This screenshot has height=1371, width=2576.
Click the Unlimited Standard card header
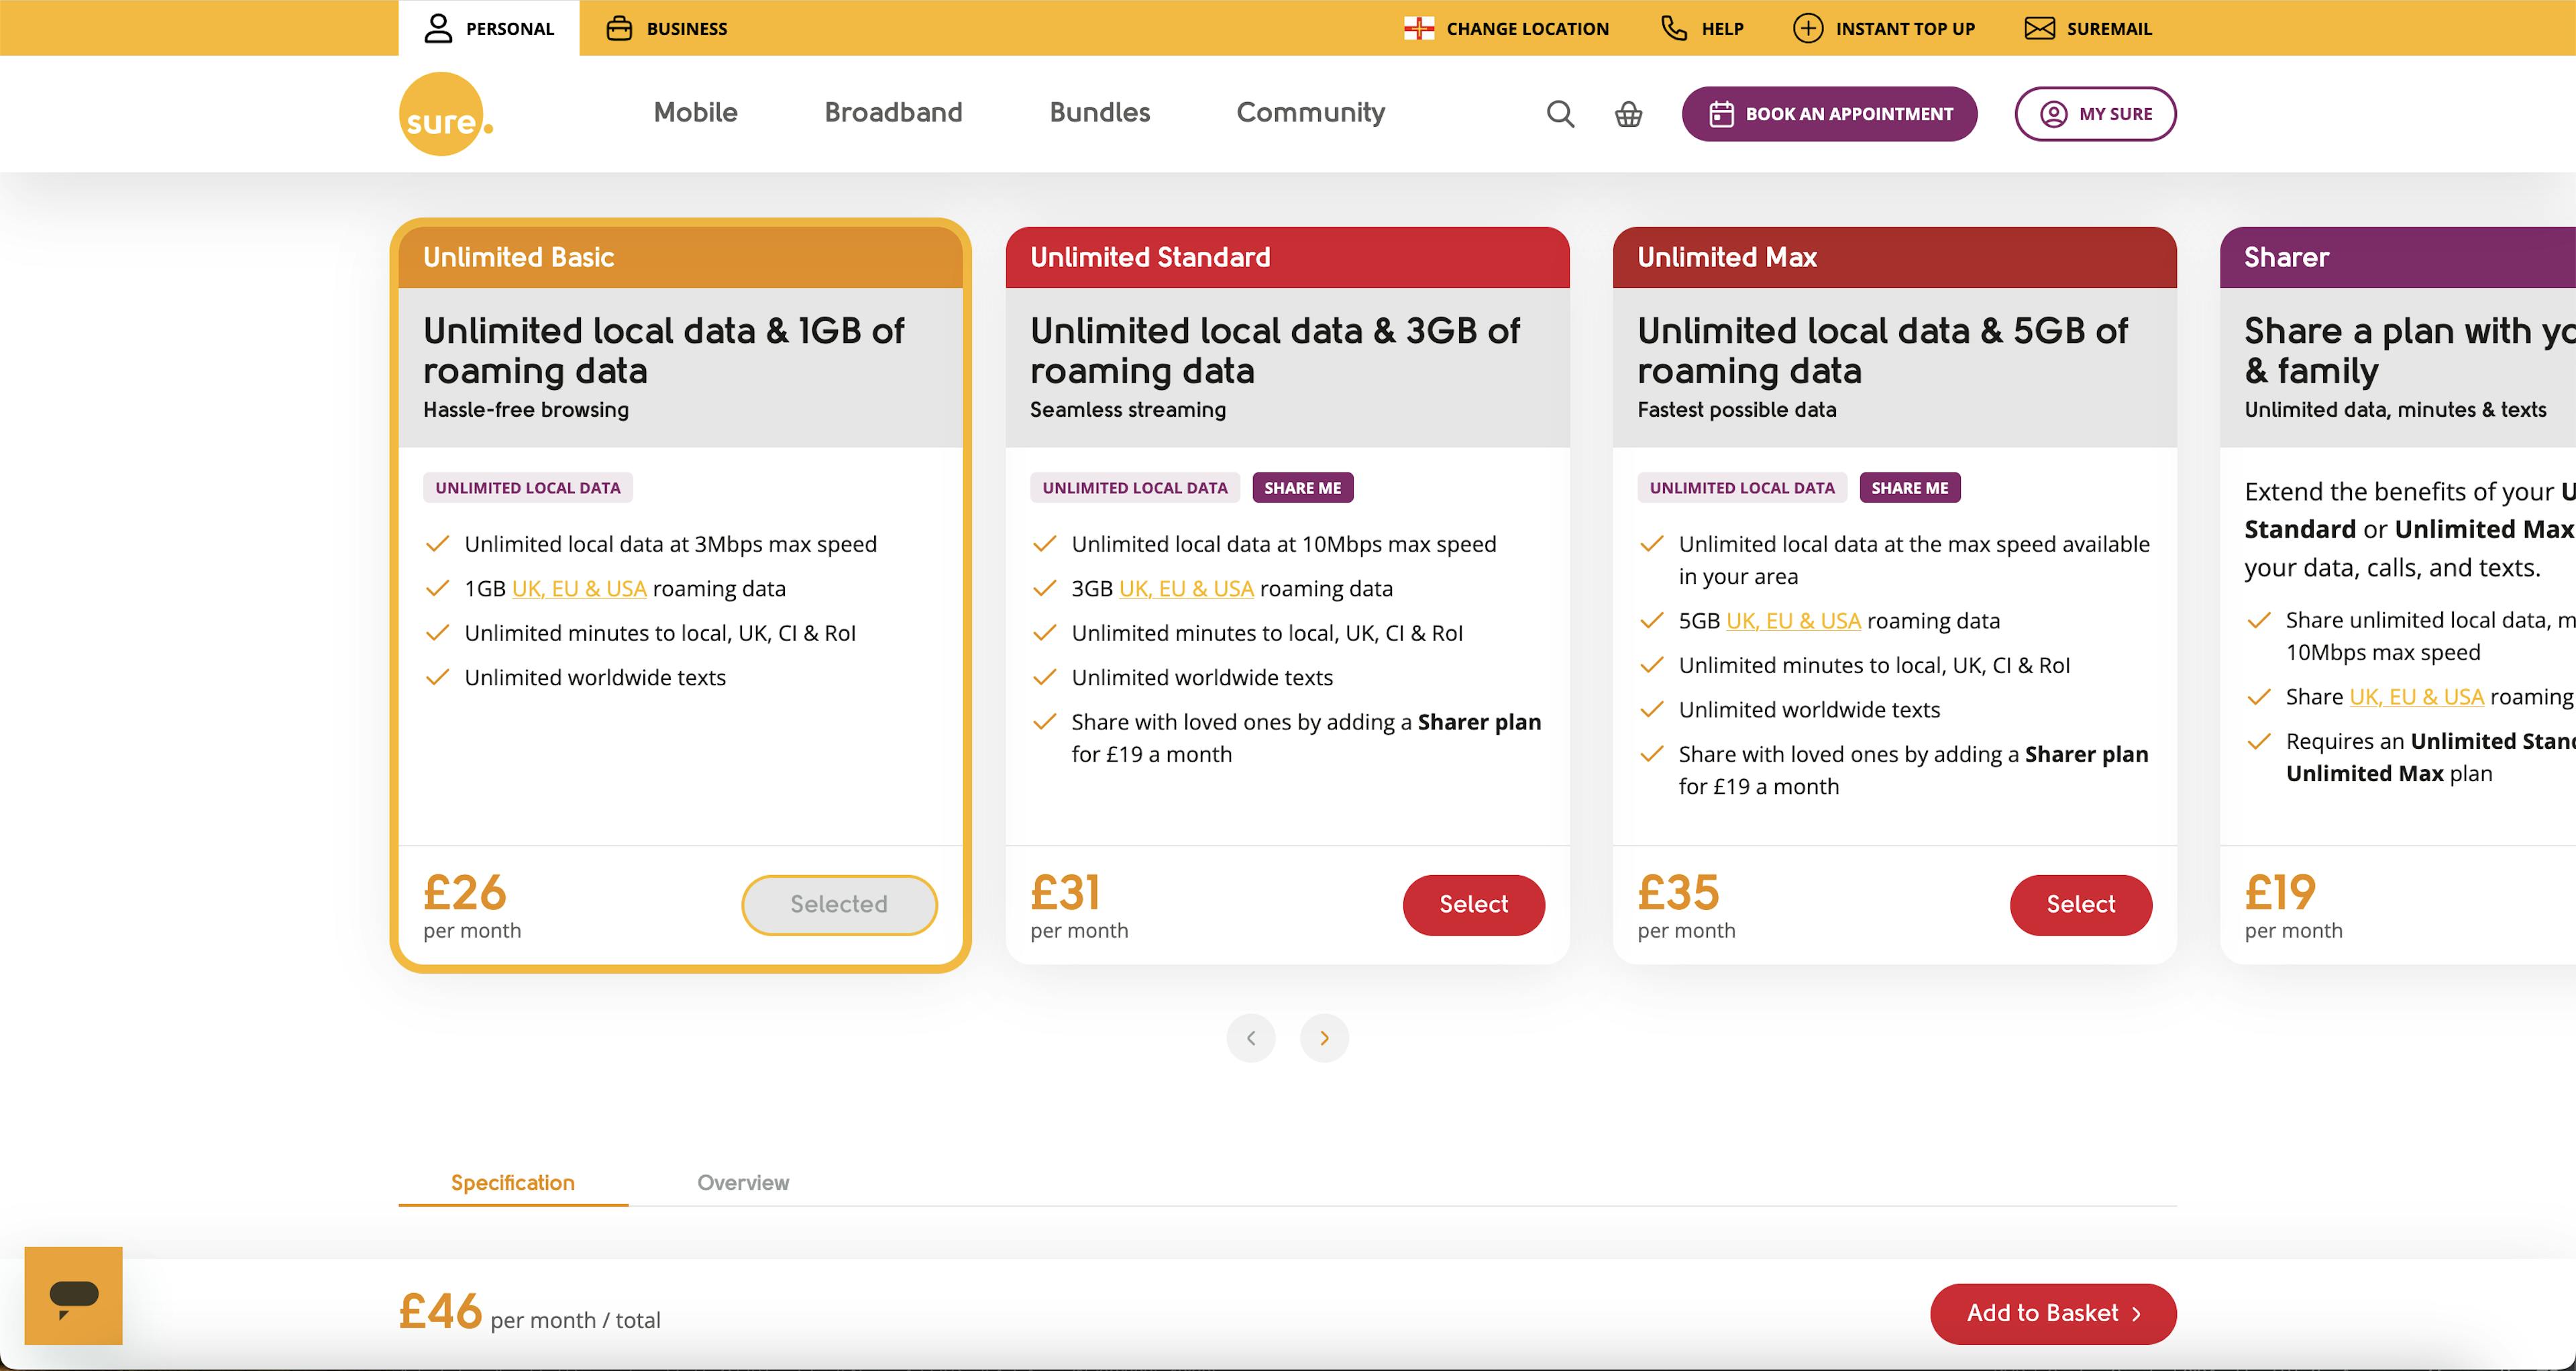point(1287,258)
